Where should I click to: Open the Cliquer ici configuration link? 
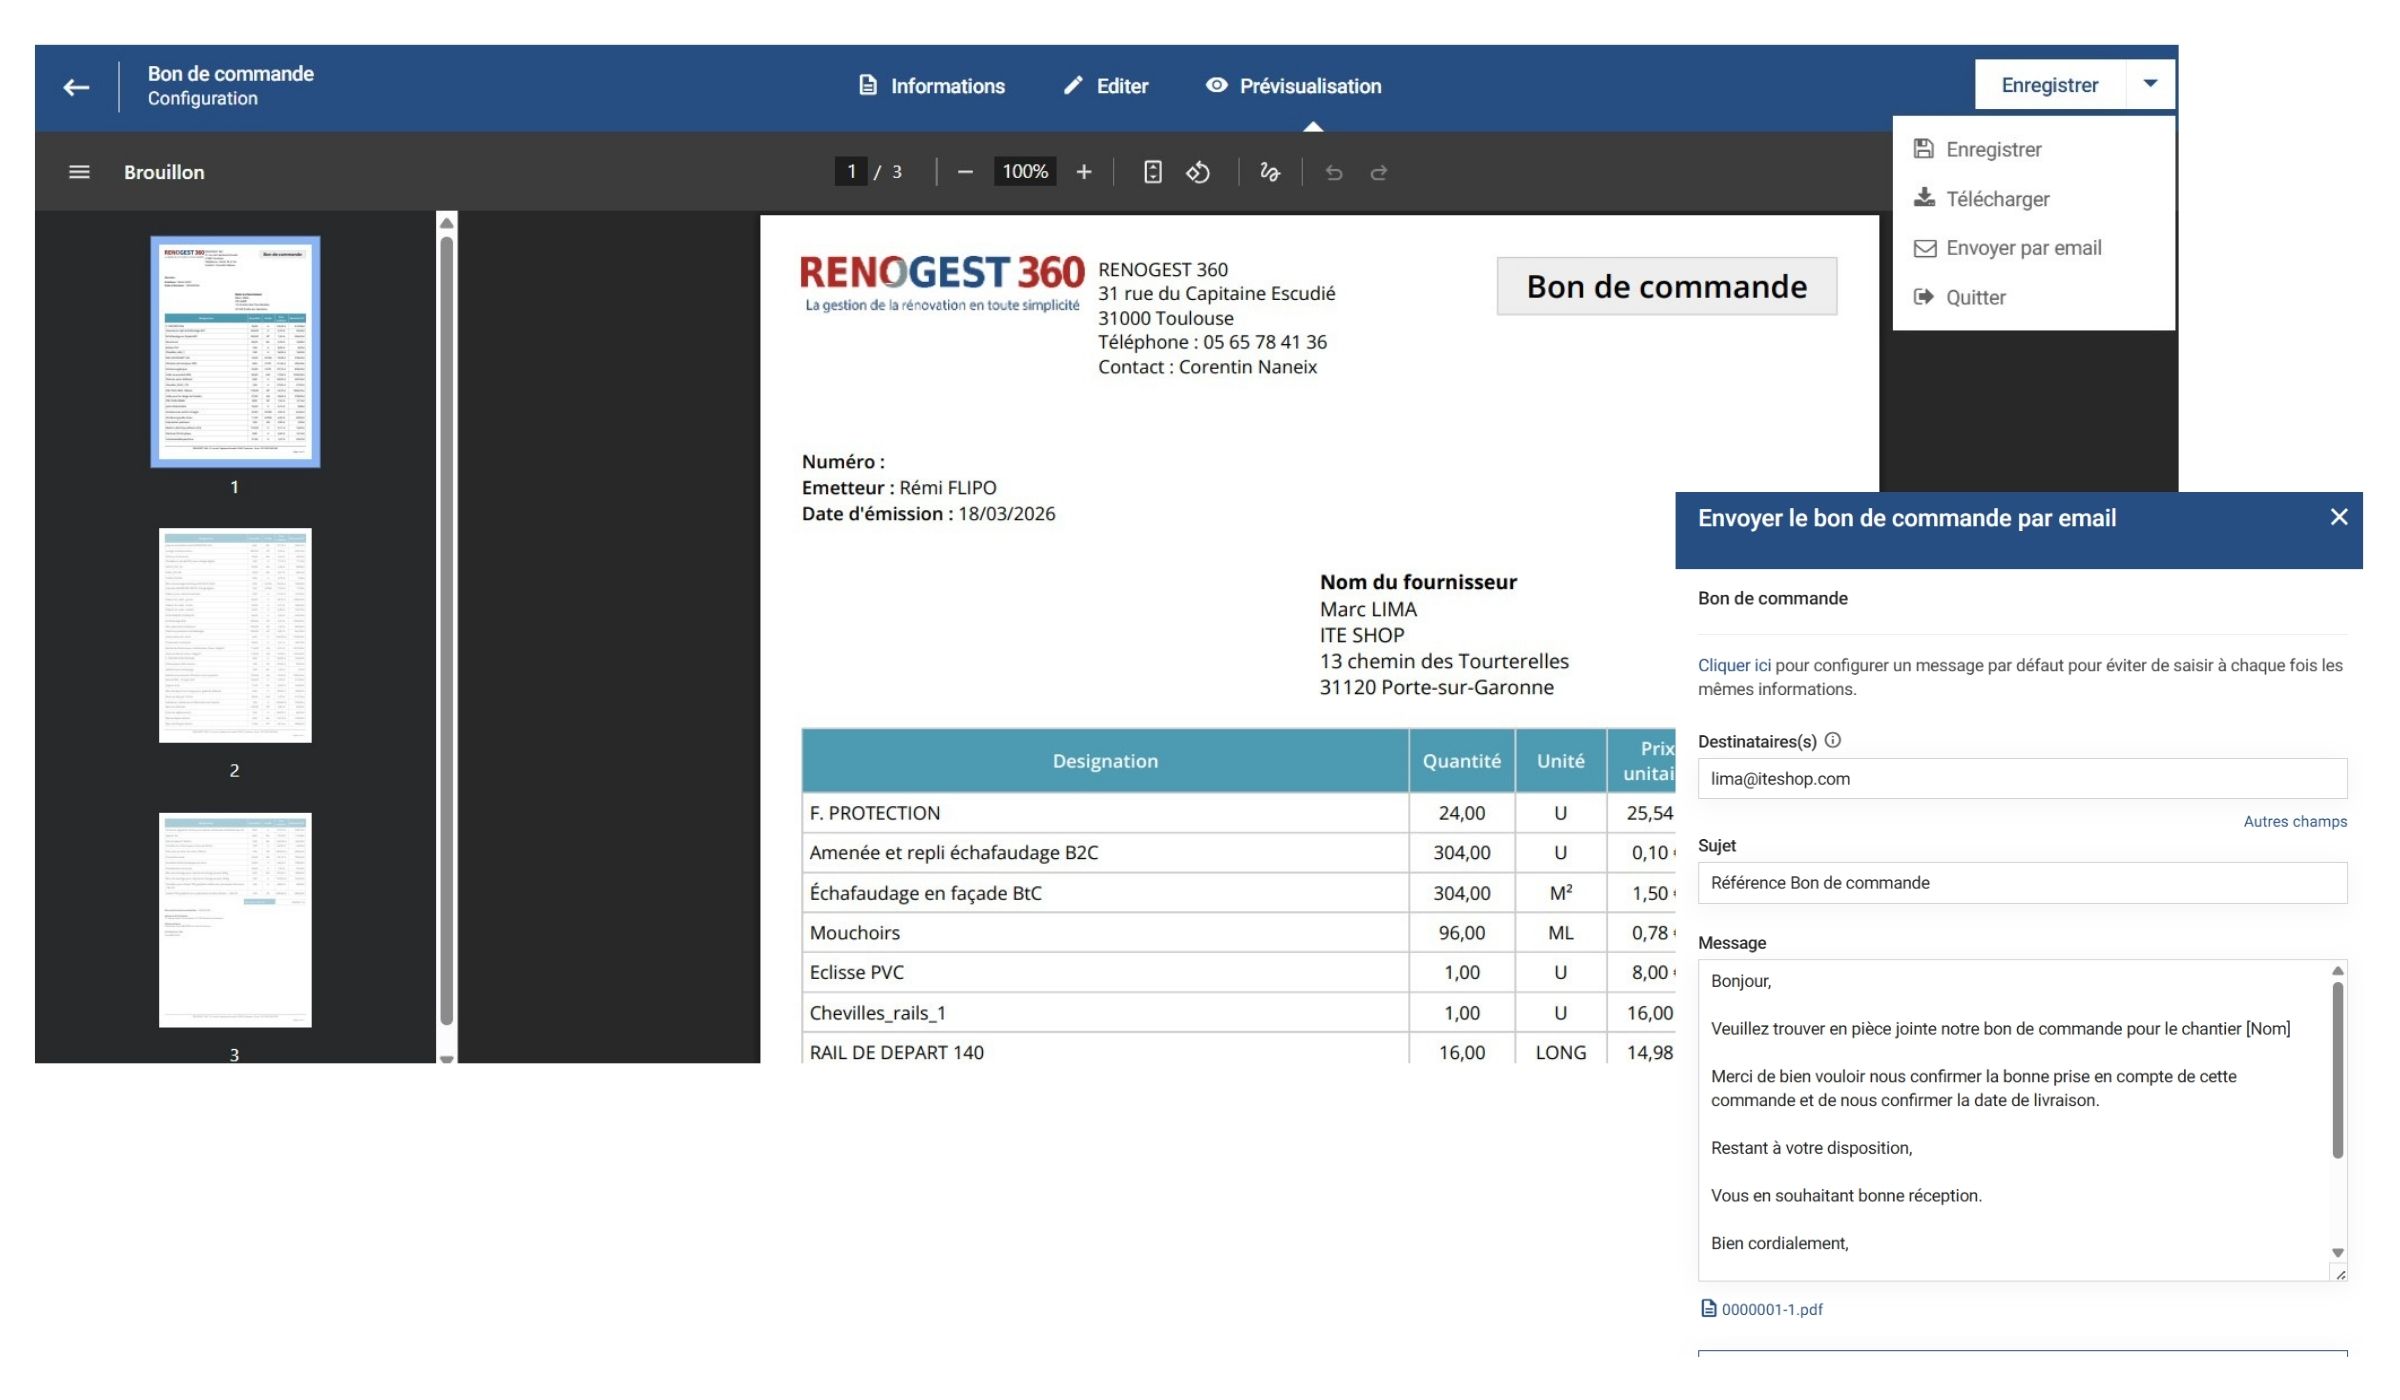[x=1733, y=665]
